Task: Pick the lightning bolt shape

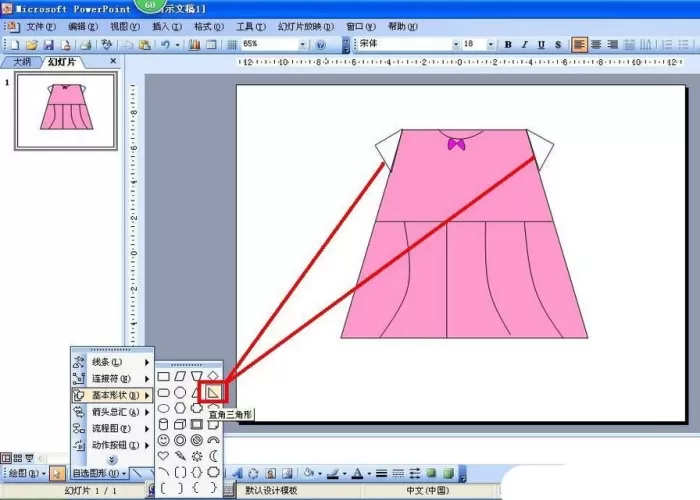Action: [x=180, y=456]
